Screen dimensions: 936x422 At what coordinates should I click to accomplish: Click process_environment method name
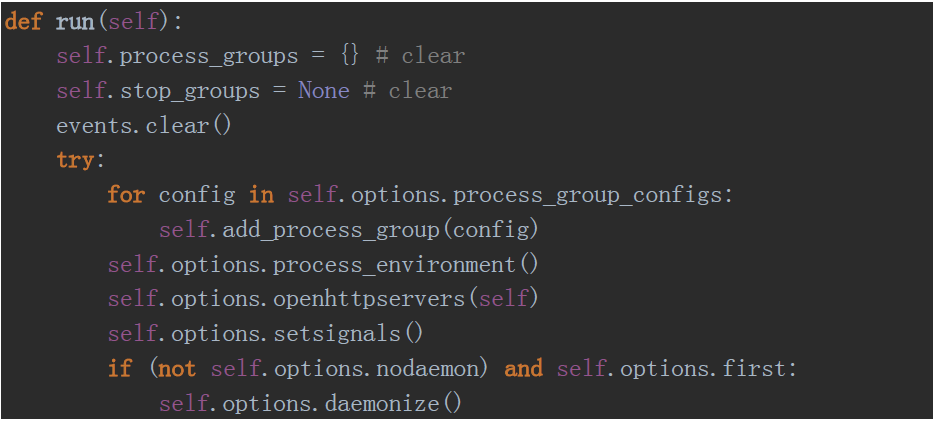pyautogui.click(x=394, y=265)
